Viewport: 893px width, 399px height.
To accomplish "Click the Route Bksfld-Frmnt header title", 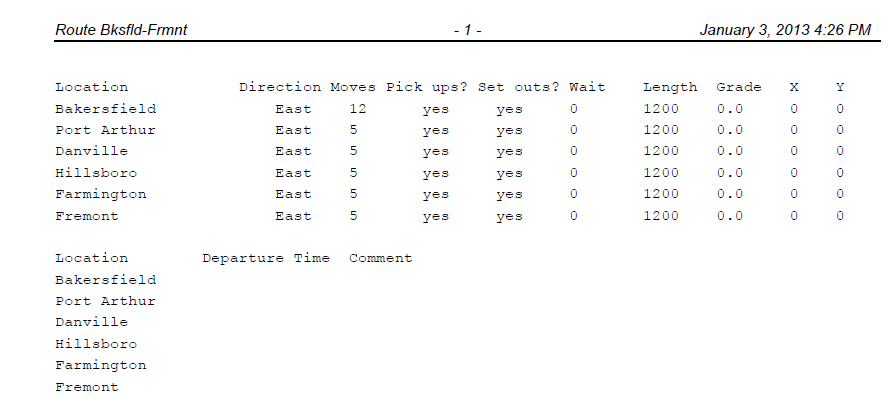I will (121, 30).
